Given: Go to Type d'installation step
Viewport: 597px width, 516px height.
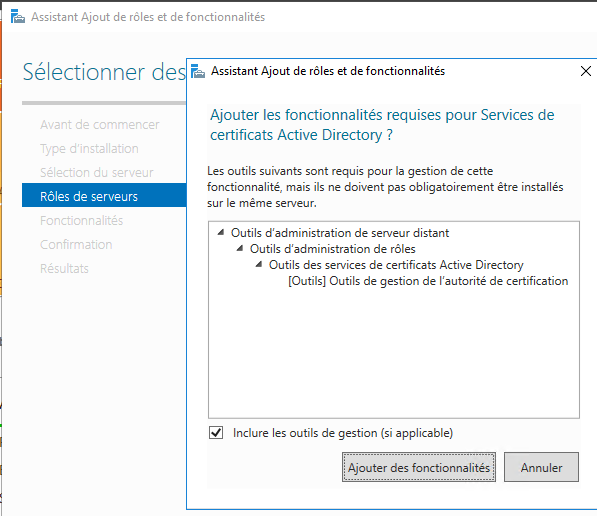Looking at the screenshot, I should point(89,149).
